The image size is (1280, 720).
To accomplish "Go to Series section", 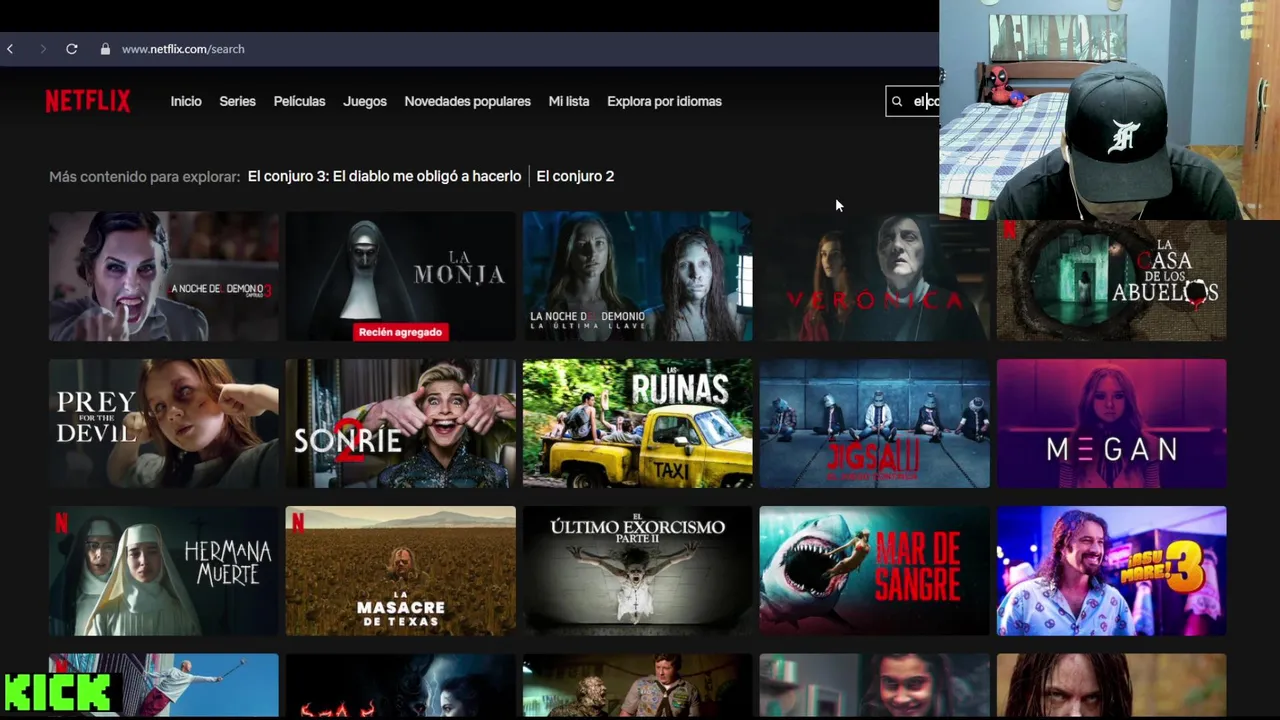I will (238, 101).
